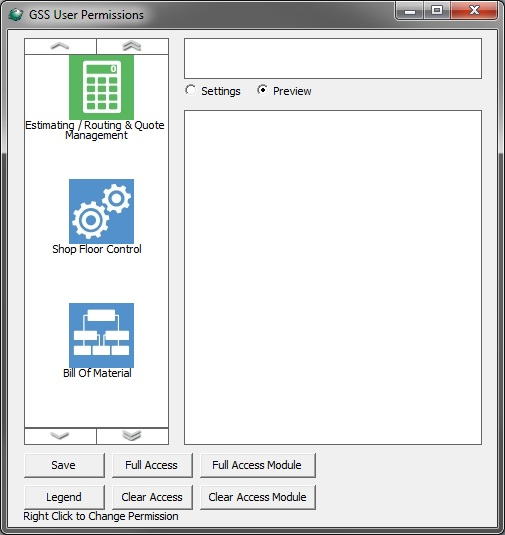Select the Preview radio button
505x535 pixels.
pyautogui.click(x=262, y=90)
